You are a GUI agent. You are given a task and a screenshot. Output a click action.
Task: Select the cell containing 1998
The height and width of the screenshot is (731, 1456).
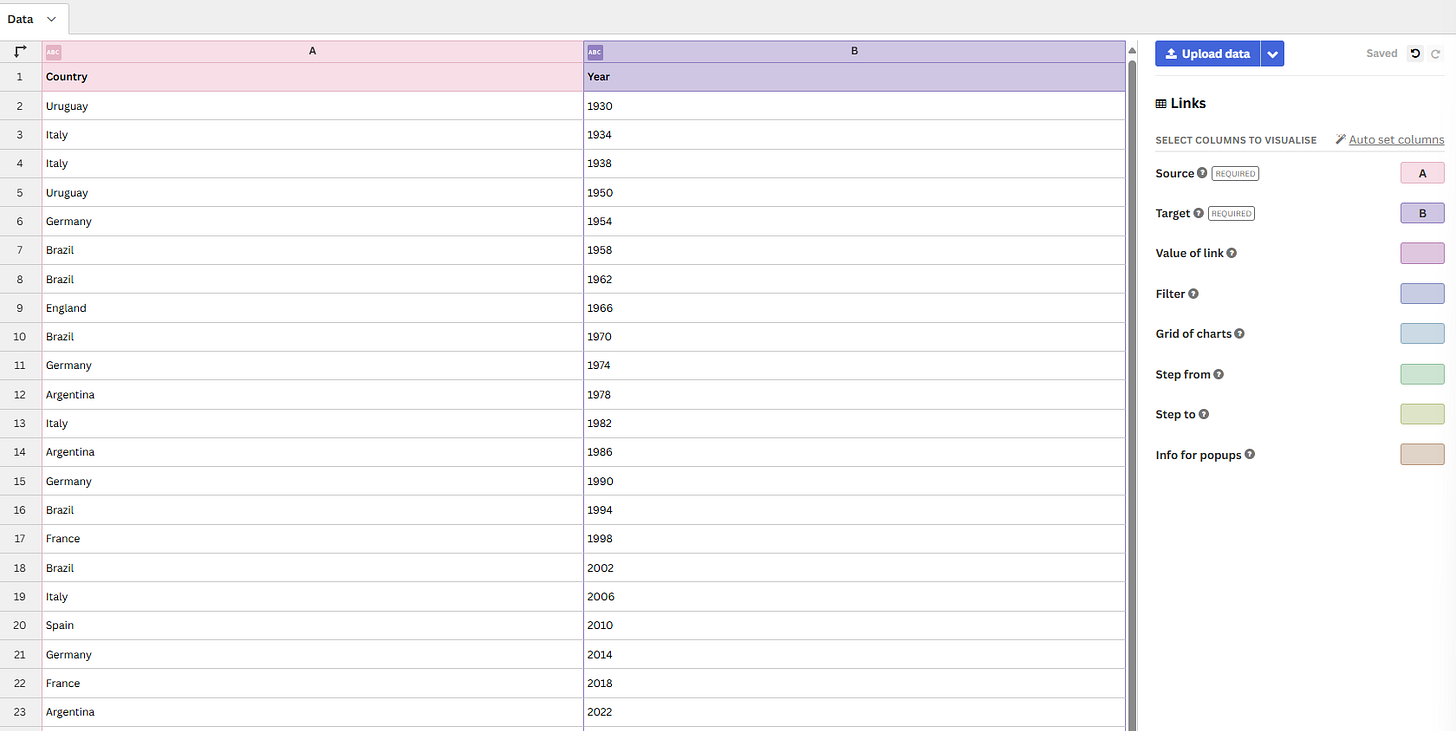[854, 539]
